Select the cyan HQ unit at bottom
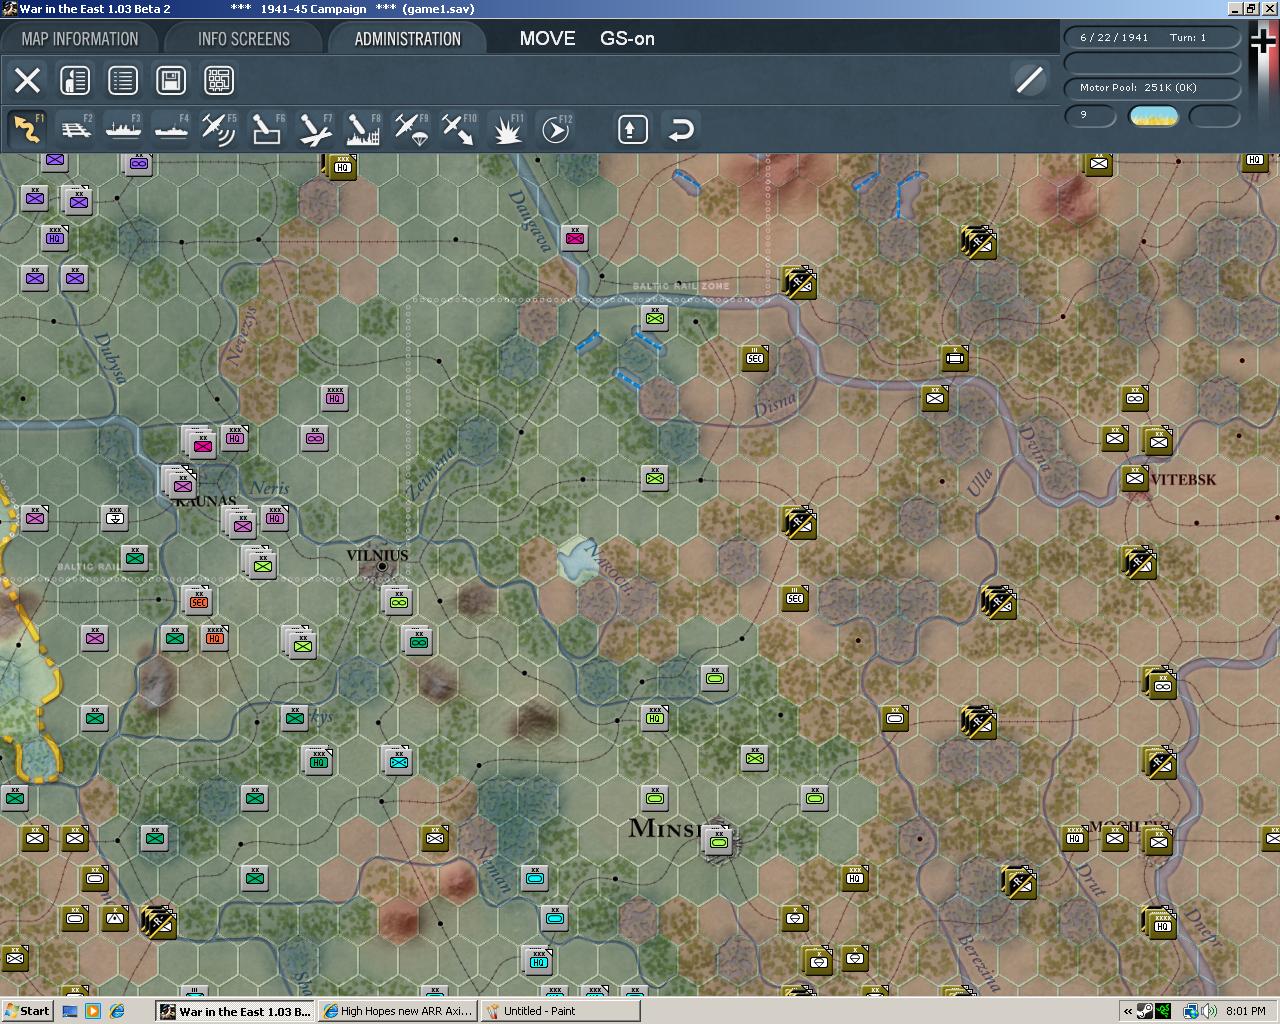Image resolution: width=1280 pixels, height=1024 pixels. pos(538,961)
